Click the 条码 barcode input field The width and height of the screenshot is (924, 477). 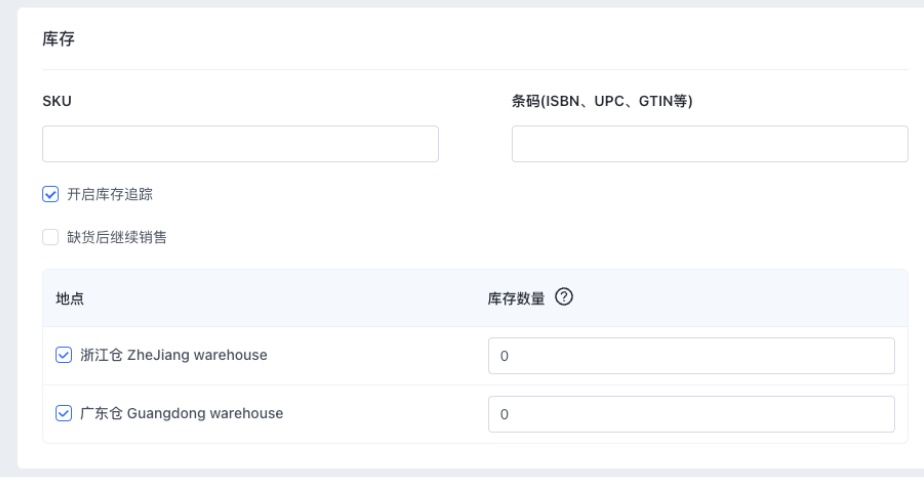click(x=709, y=144)
